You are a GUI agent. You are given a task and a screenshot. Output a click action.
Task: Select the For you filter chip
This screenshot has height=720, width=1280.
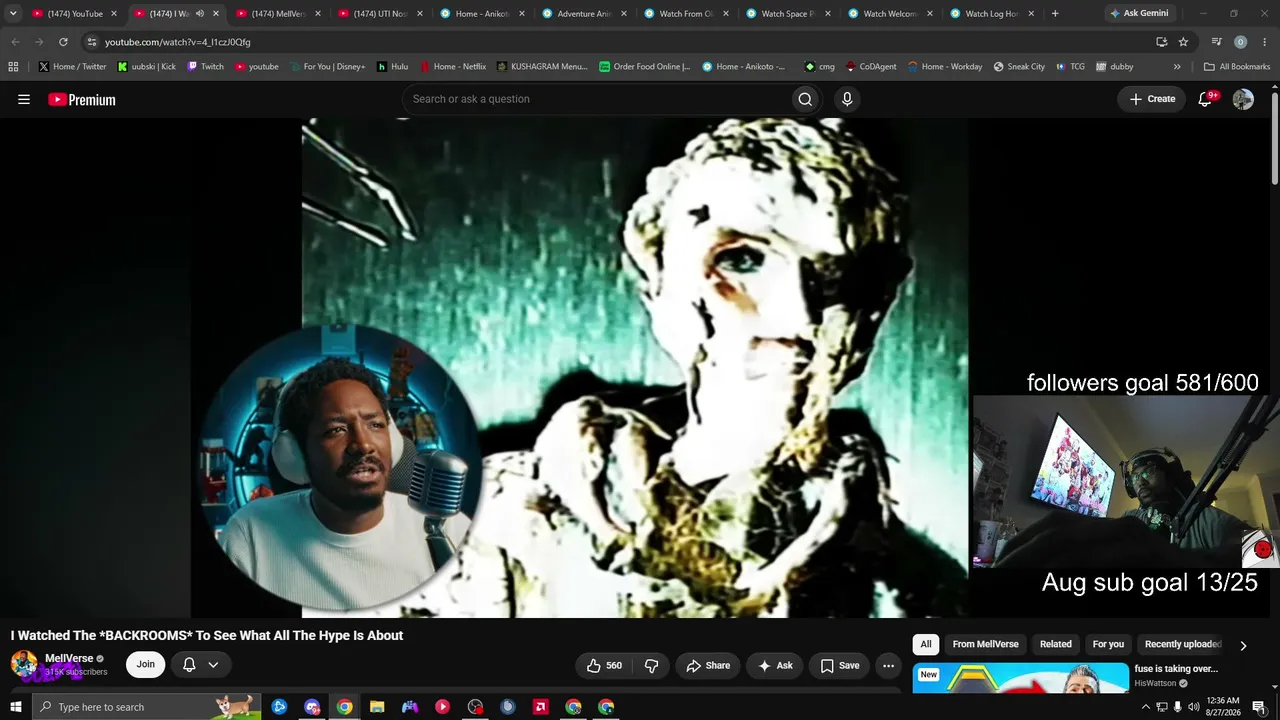click(x=1108, y=645)
